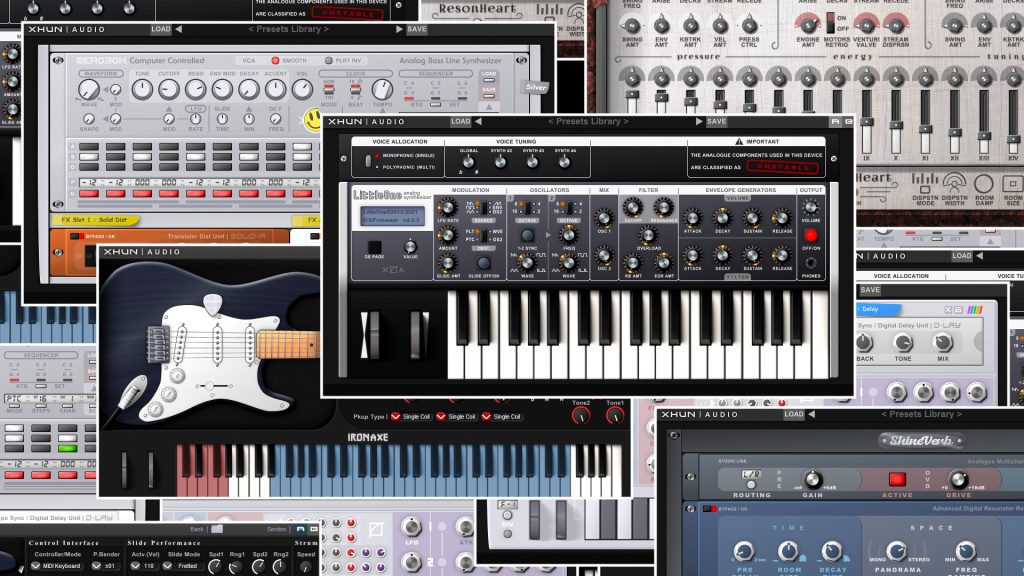
Task: Click the D-LAY Tone knob
Action: pos(903,342)
